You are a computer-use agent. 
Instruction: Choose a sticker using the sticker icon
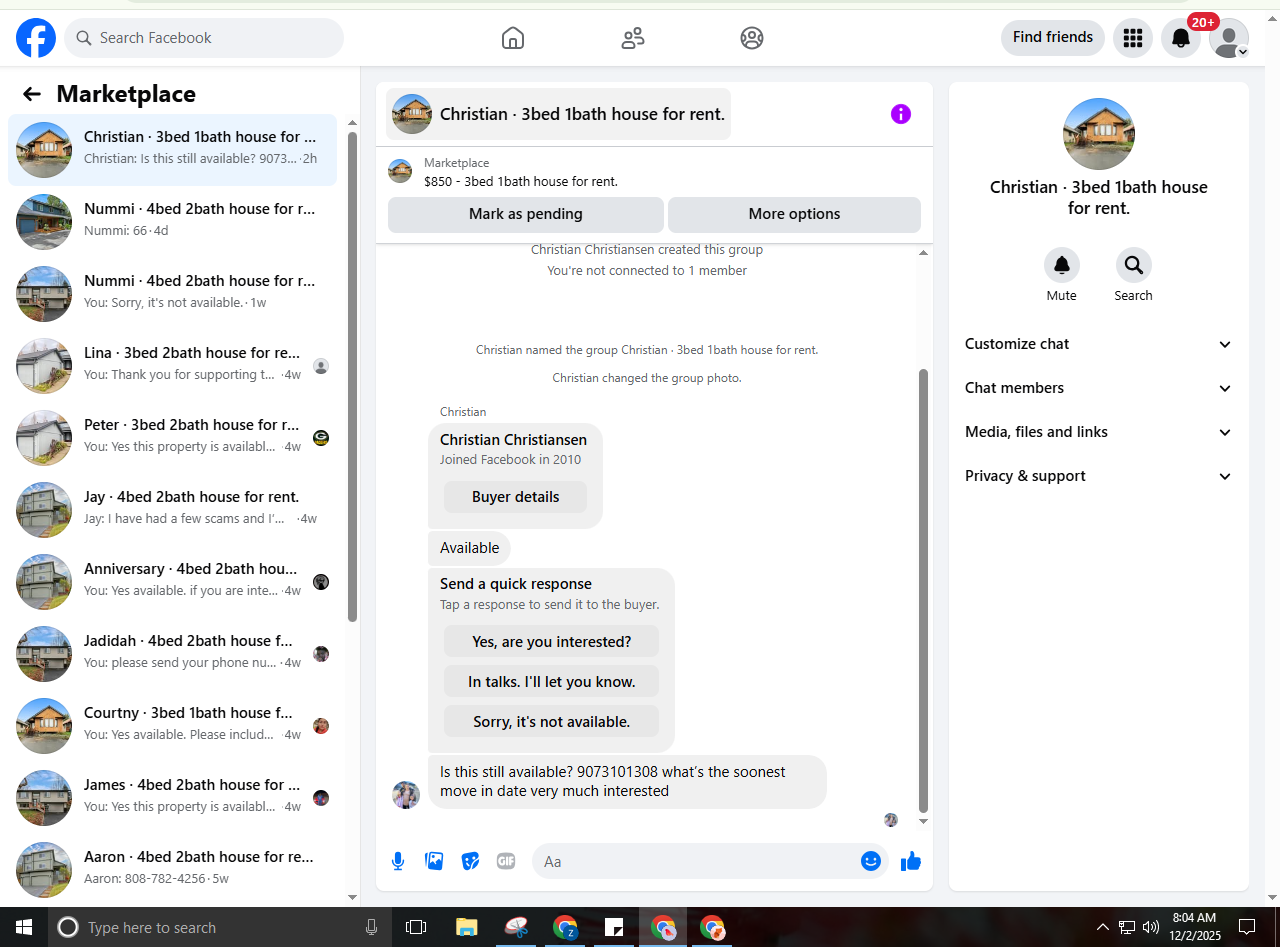click(470, 861)
